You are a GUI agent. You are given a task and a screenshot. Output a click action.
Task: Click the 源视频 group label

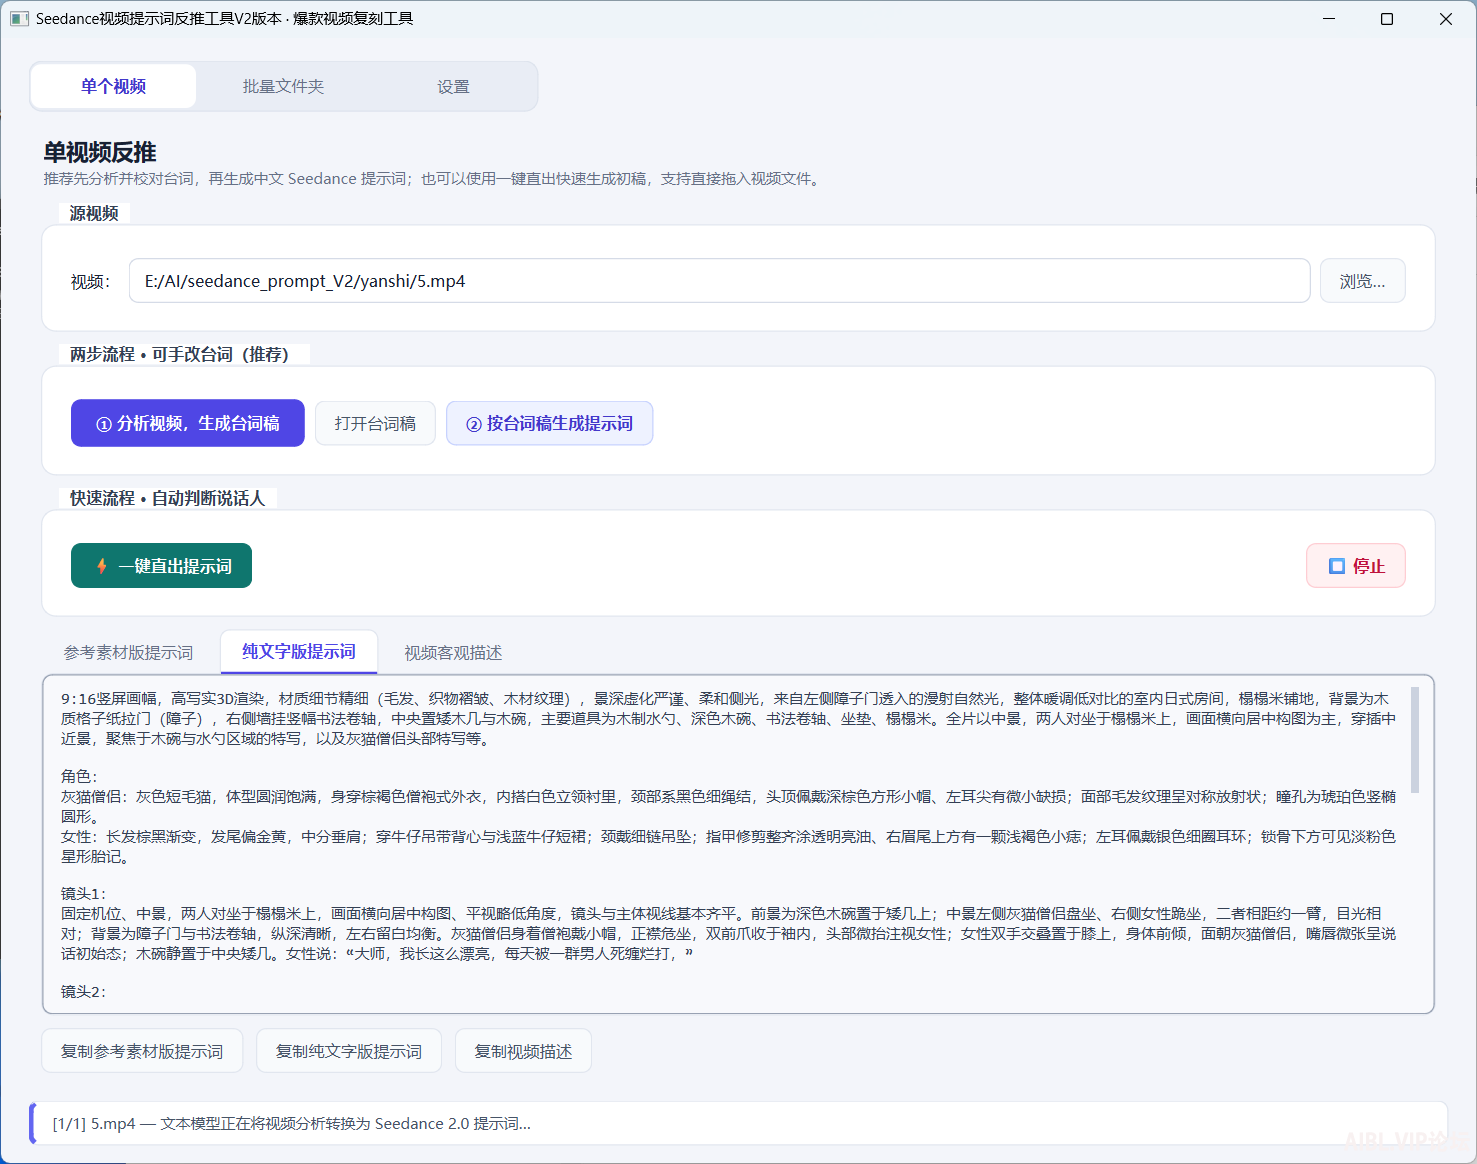coord(94,213)
